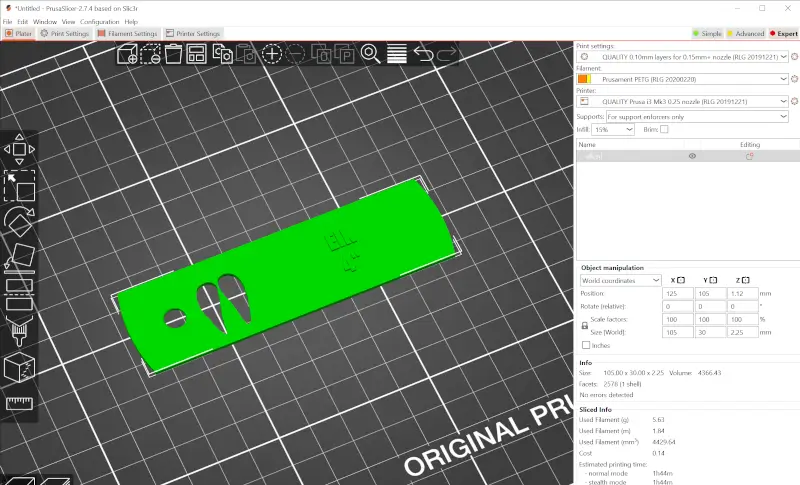
Task: Open the Window menu
Action: 45,22
